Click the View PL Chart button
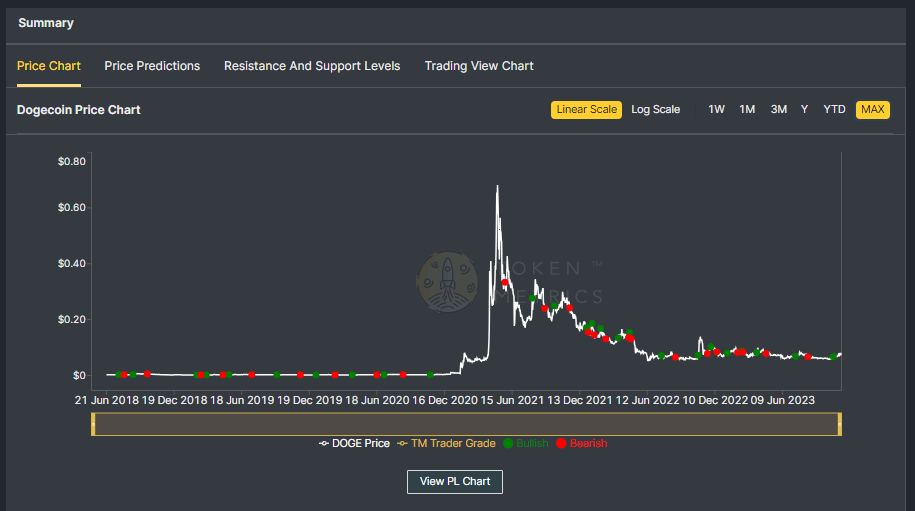Viewport: 915px width, 511px height. (455, 482)
